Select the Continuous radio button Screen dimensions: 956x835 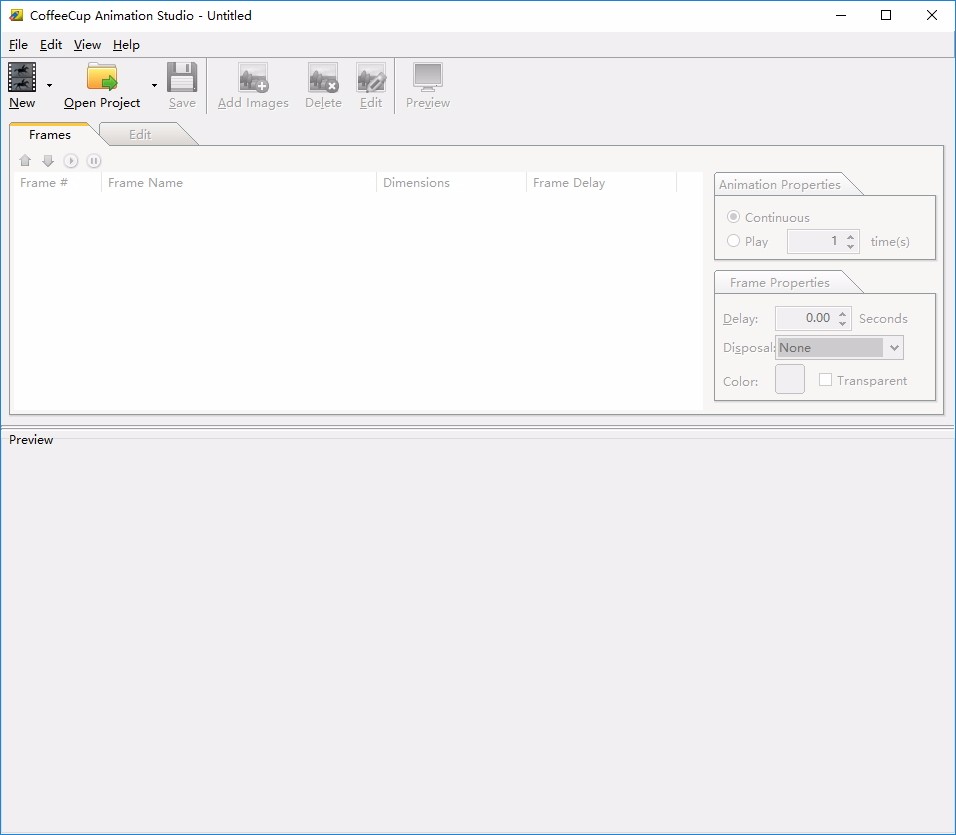(x=733, y=217)
